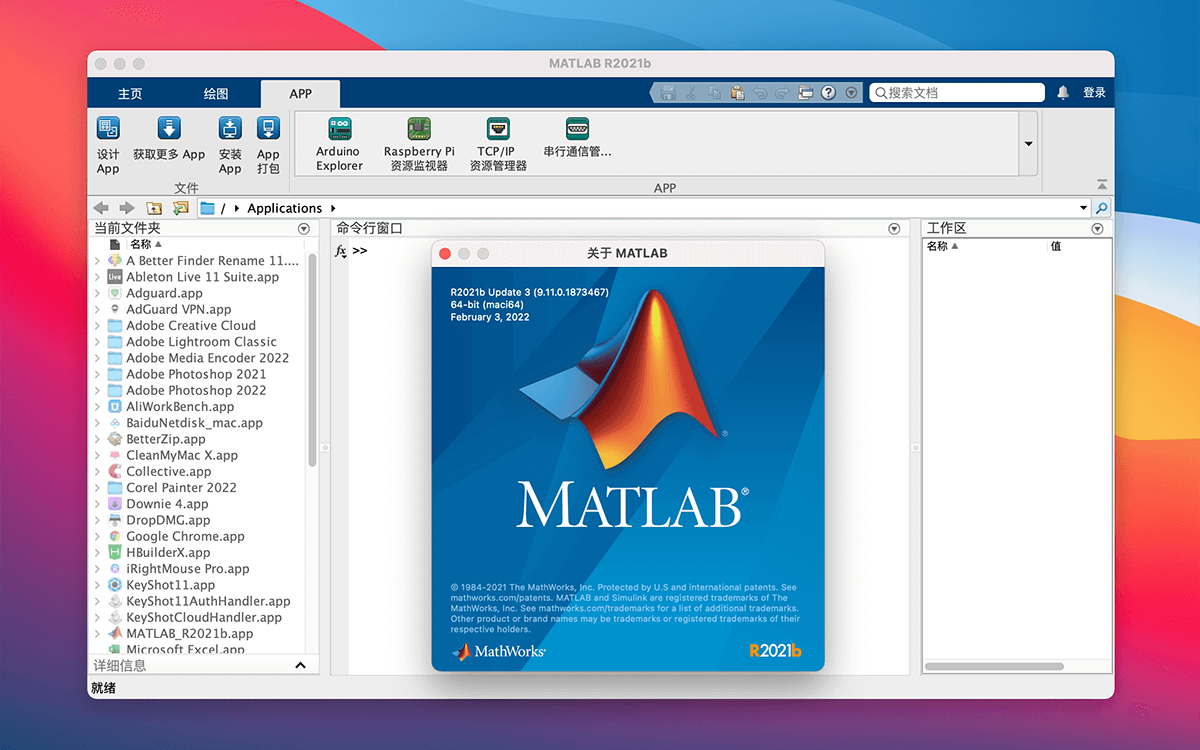Click the fx function browser icon
The width and height of the screenshot is (1200, 750).
tap(340, 251)
